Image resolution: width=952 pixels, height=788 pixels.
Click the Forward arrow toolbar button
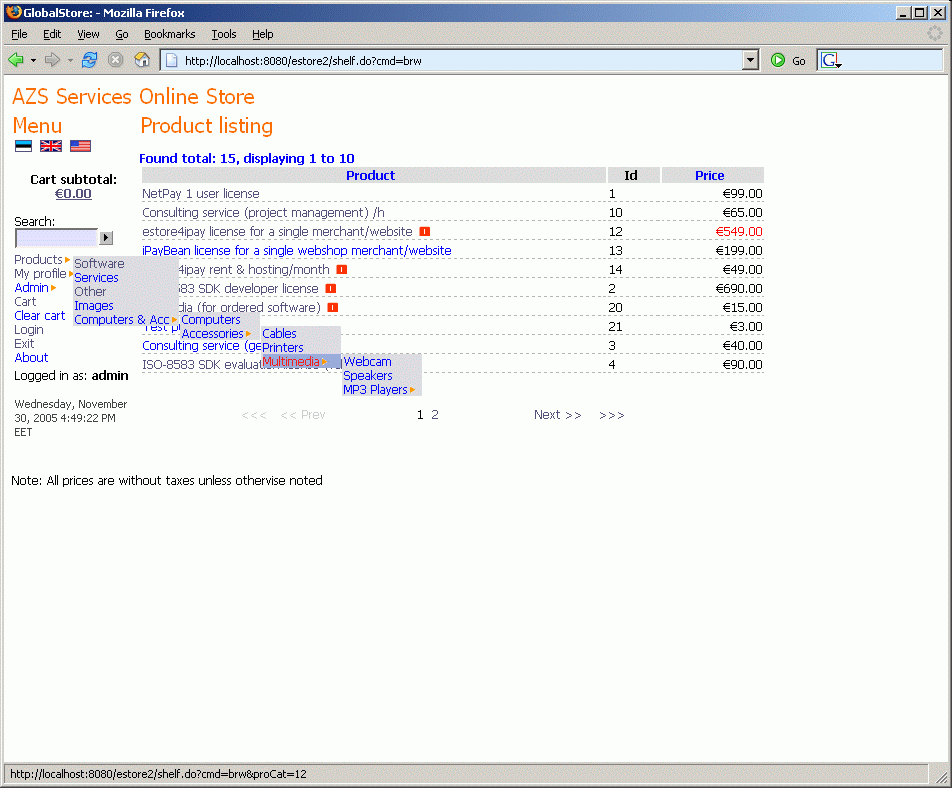click(52, 60)
